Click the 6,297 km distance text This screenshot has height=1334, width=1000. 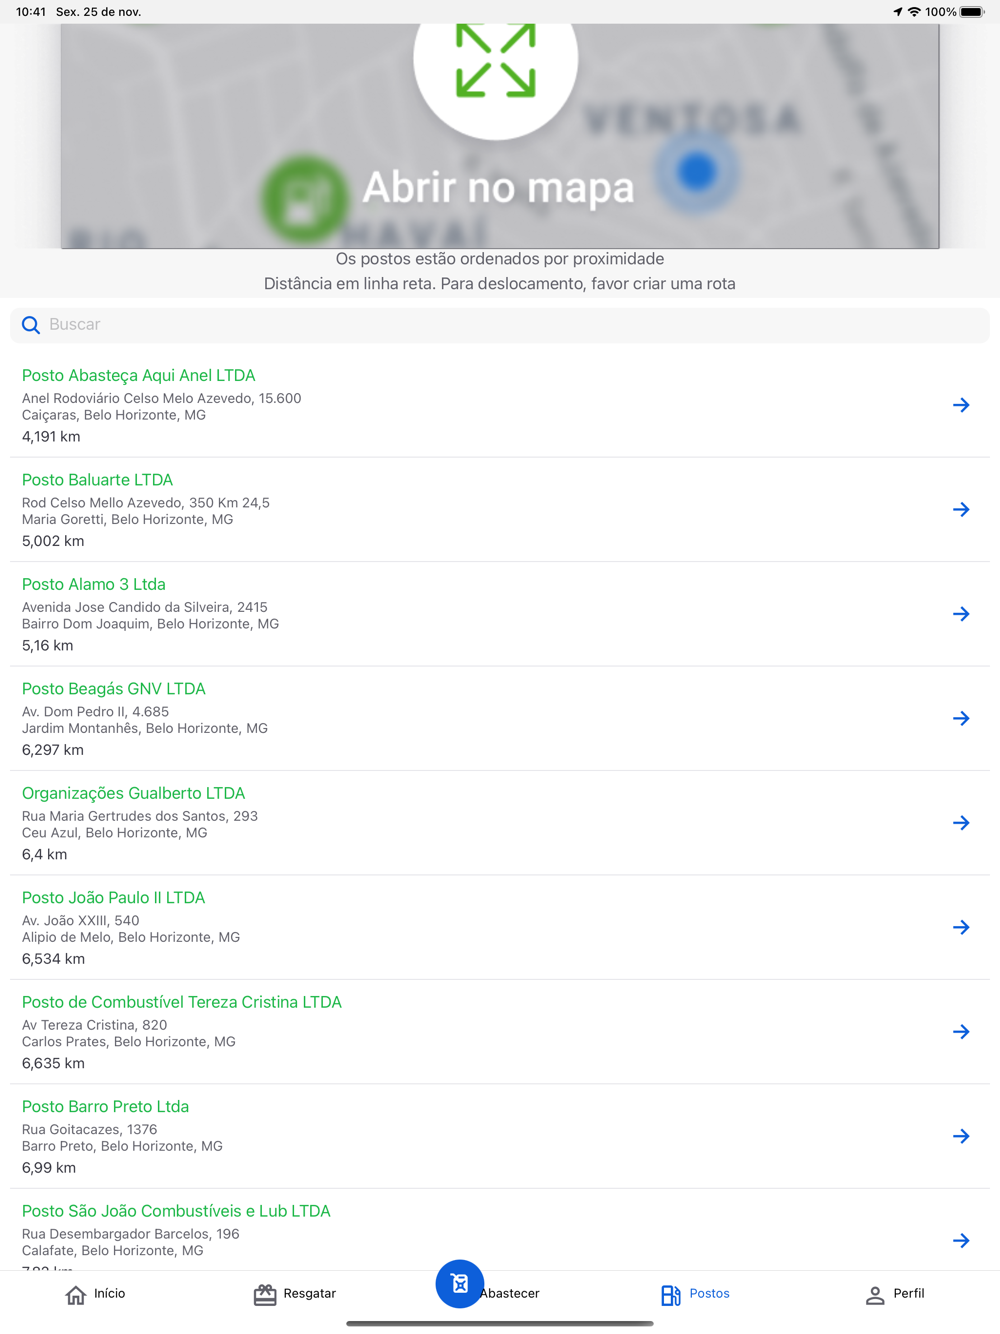[53, 751]
